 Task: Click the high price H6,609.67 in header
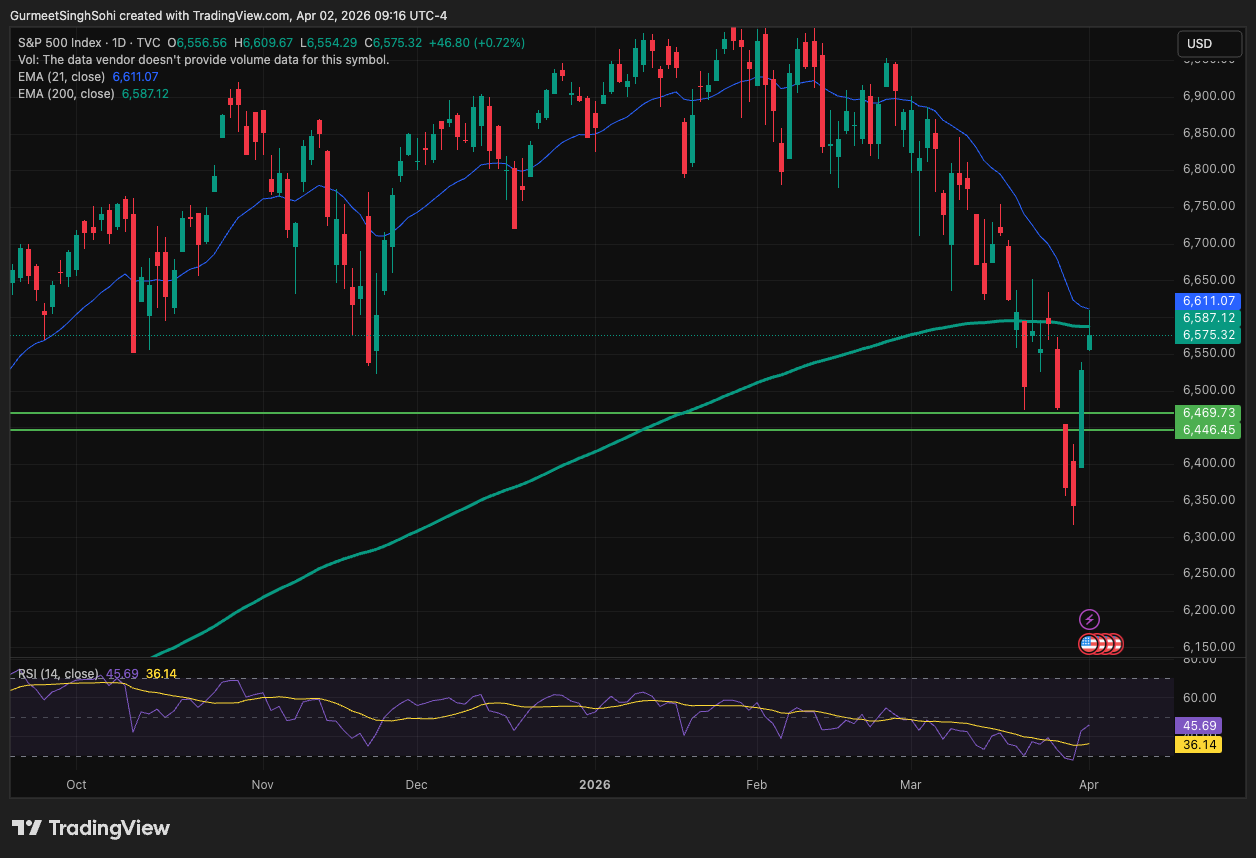pyautogui.click(x=264, y=43)
